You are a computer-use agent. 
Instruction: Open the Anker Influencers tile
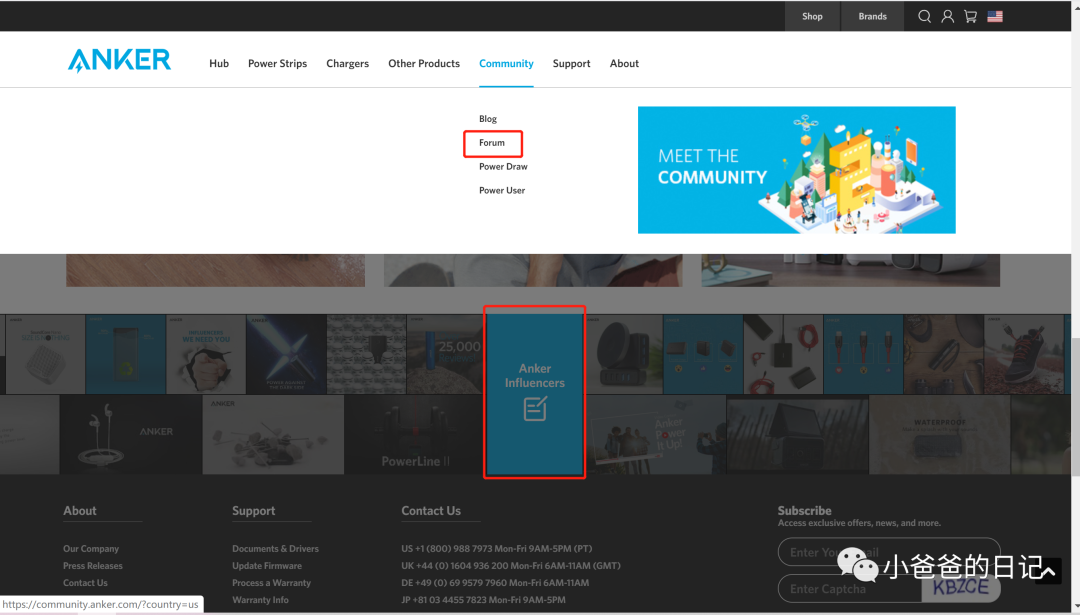[x=534, y=392]
